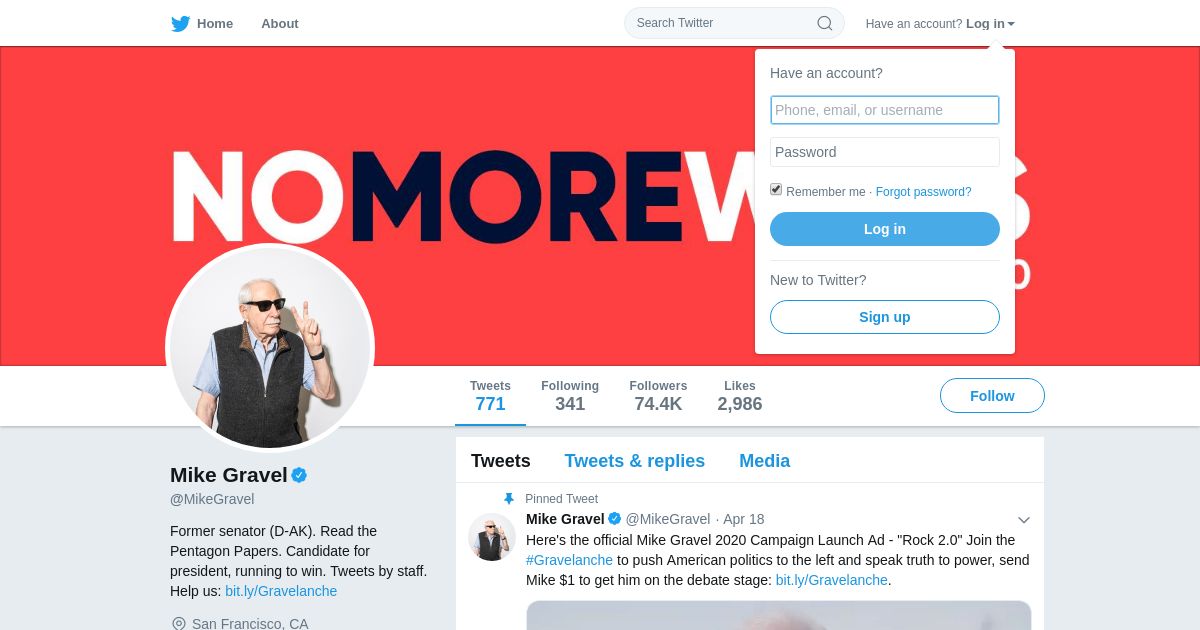This screenshot has height=630, width=1200.
Task: Toggle the Remember me checkbox
Action: tap(776, 190)
